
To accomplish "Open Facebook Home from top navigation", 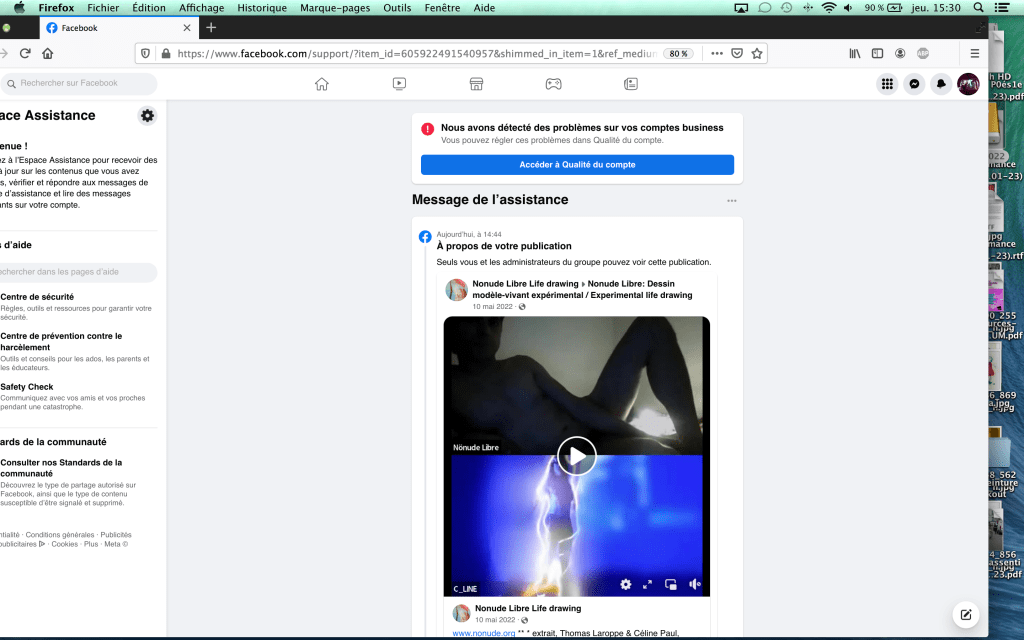I will [x=322, y=84].
